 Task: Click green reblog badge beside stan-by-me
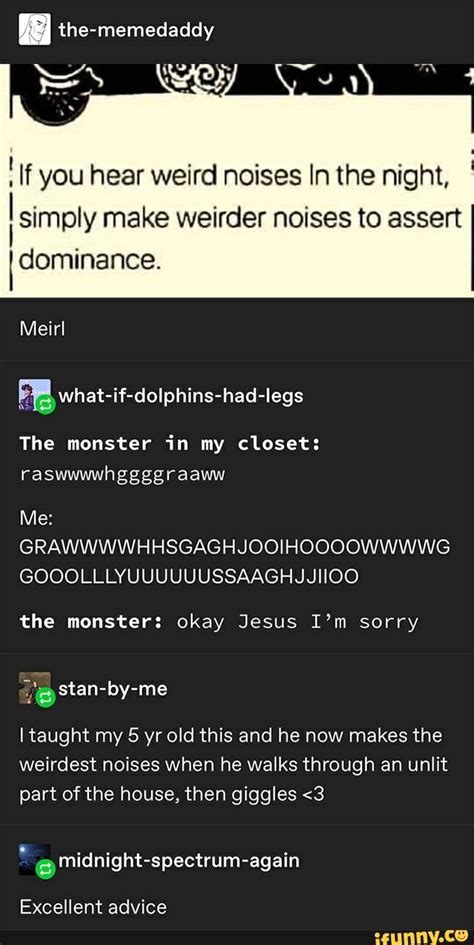coord(46,699)
